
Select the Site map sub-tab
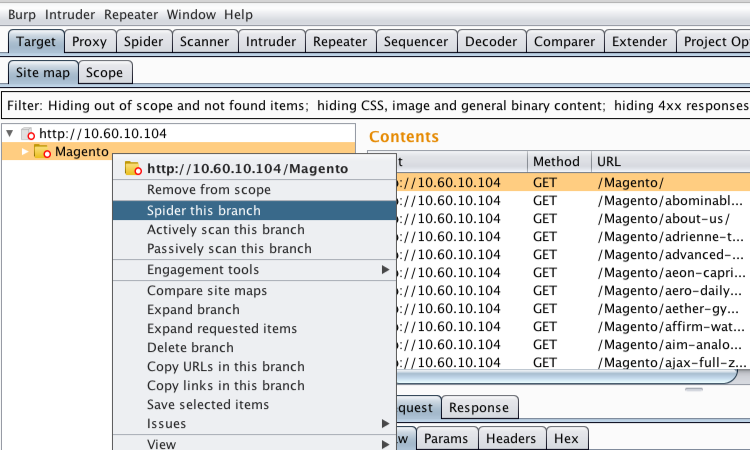coord(43,73)
